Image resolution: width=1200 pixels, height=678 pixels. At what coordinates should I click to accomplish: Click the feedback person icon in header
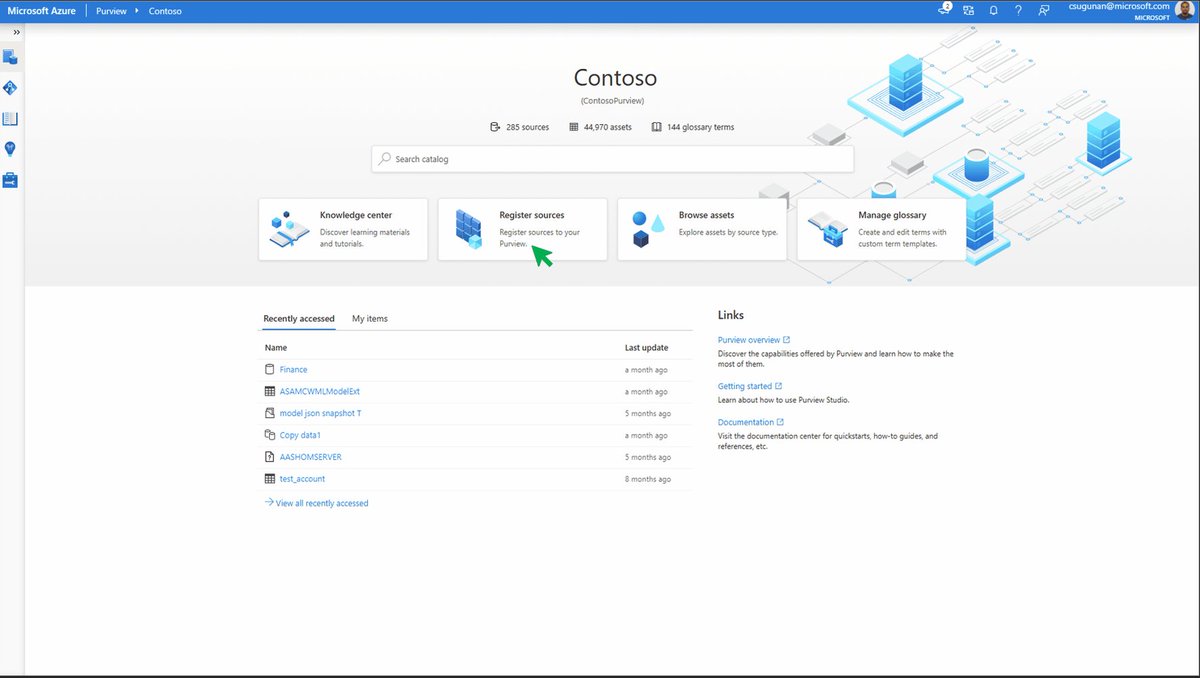[x=1044, y=10]
